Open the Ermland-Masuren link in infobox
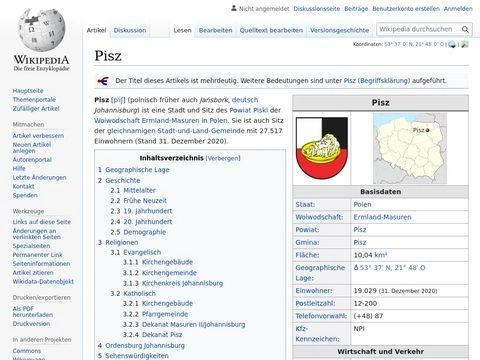This screenshot has height=360, width=480. click(382, 217)
